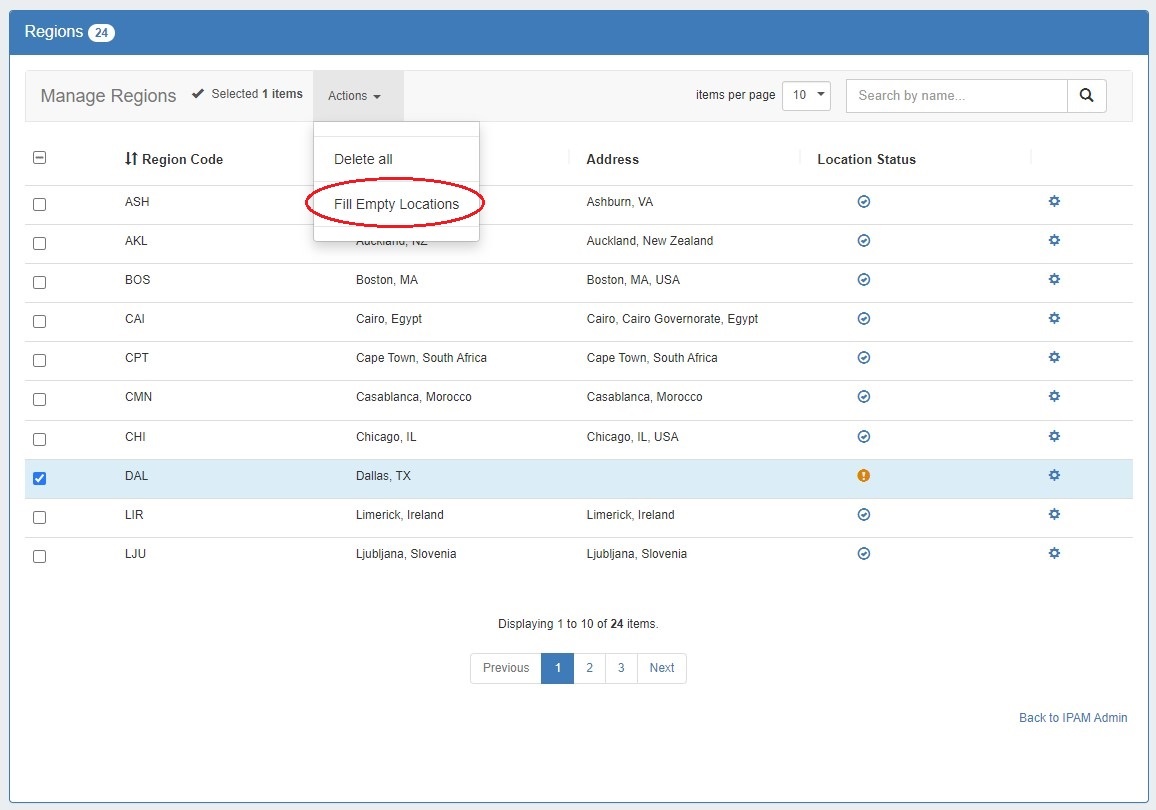Open gear settings for Chicago CHI row
Screen dimensions: 1156x810
[1054, 437]
